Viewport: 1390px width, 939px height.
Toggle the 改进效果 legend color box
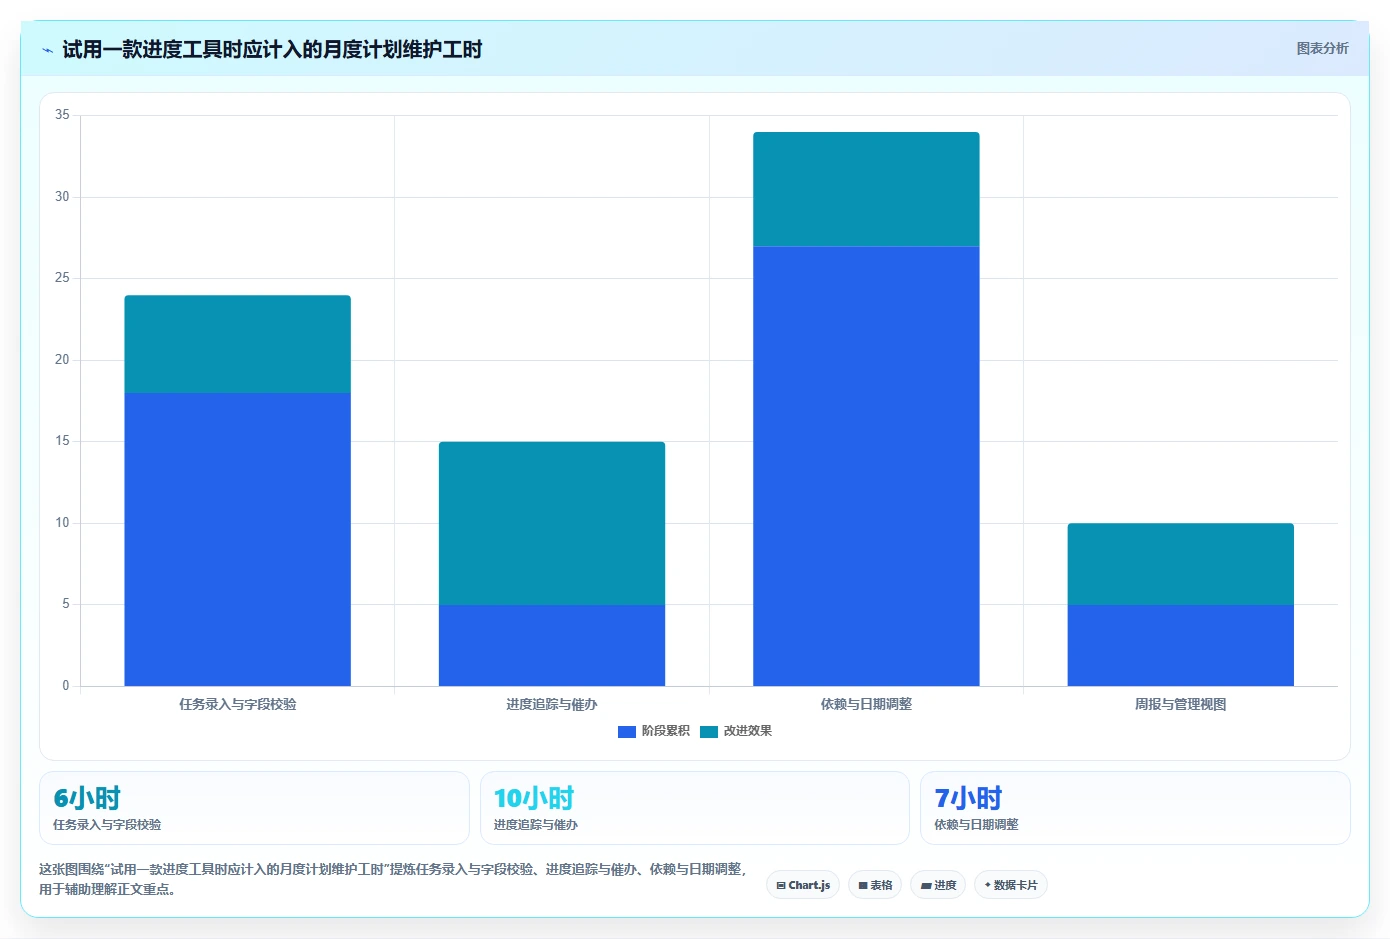click(x=709, y=732)
